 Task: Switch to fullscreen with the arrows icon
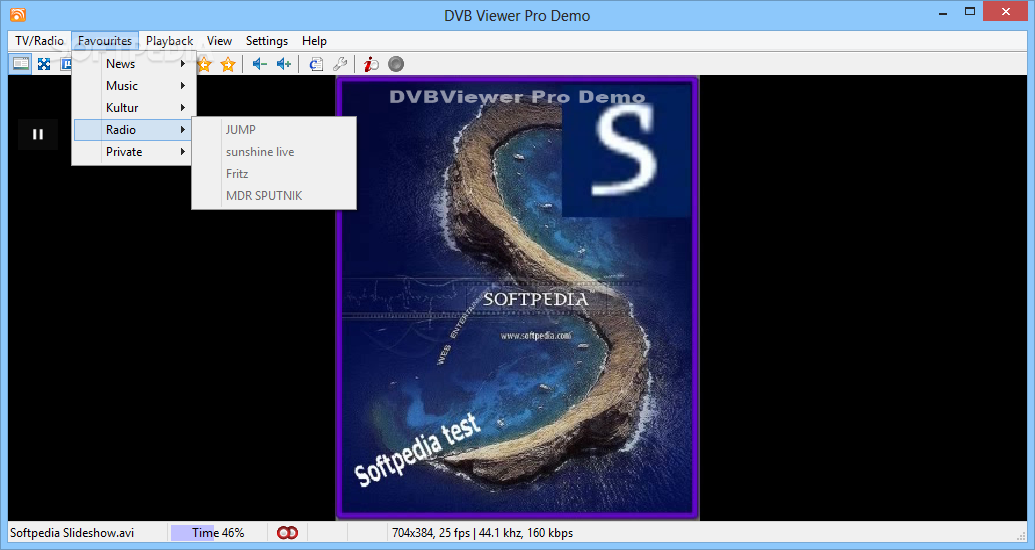pos(44,64)
